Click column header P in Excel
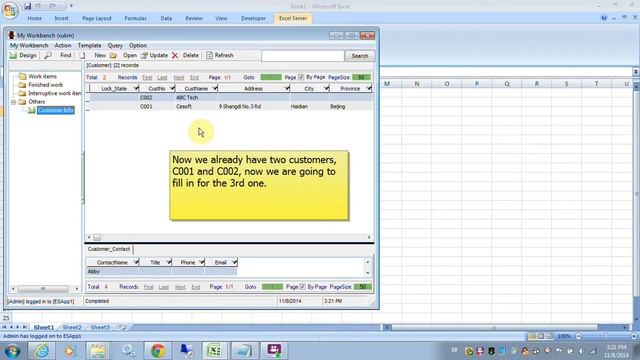Image resolution: width=640 pixels, height=360 pixels. (x=476, y=84)
